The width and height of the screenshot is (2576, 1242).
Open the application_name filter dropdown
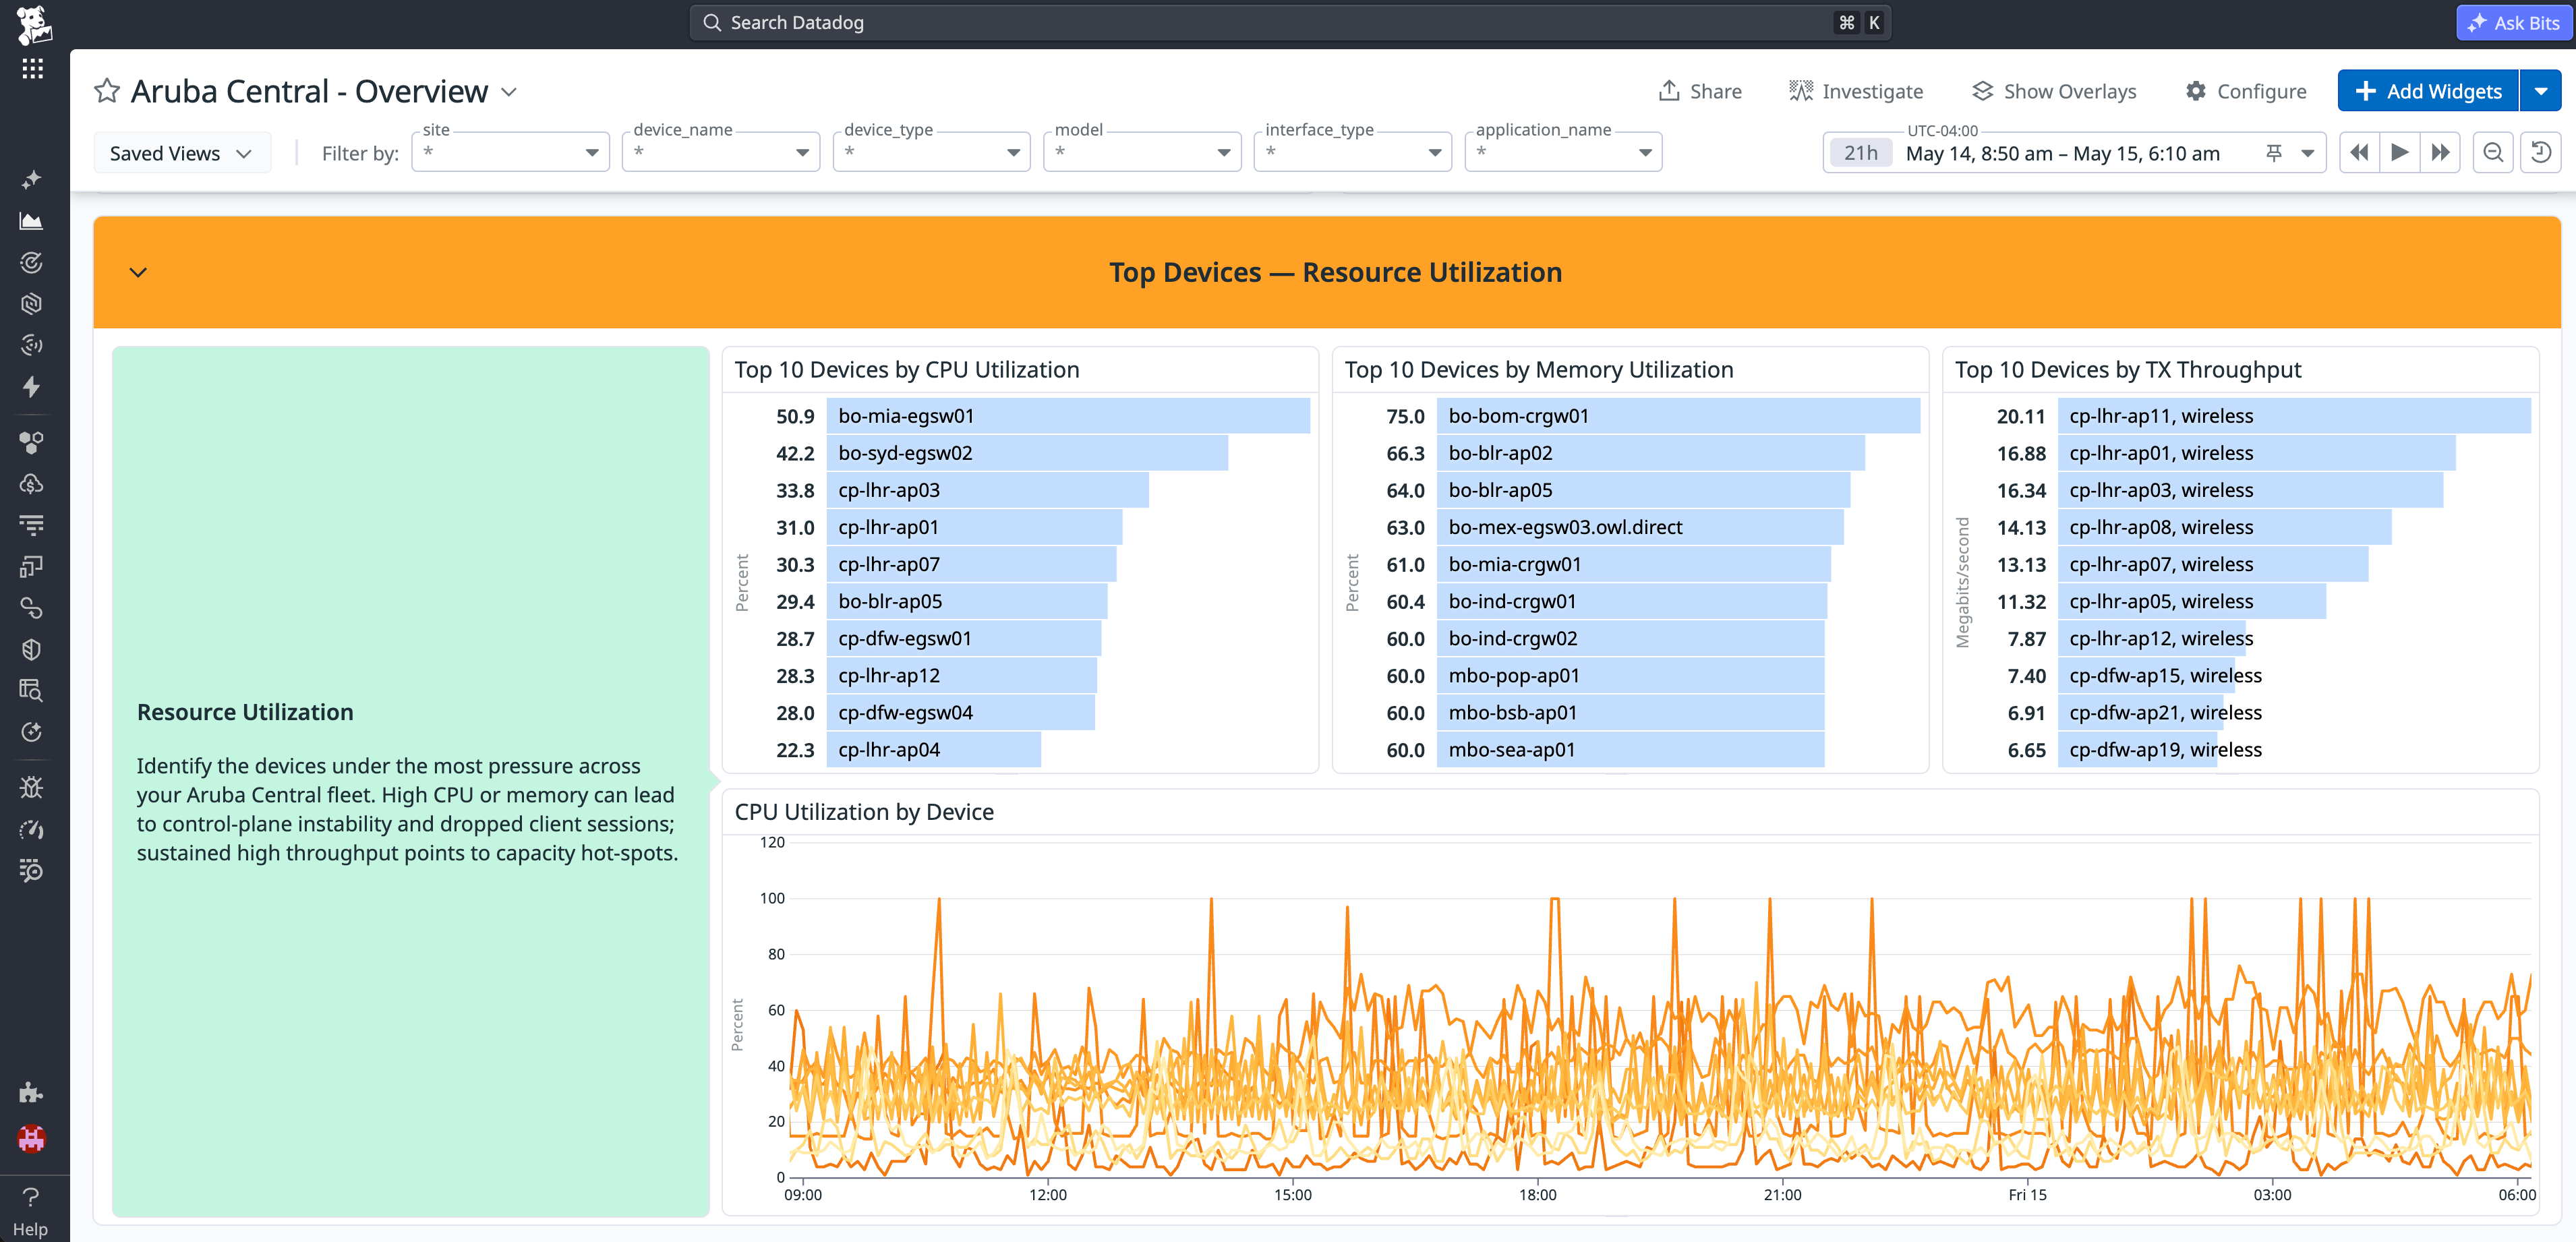pyautogui.click(x=1563, y=152)
